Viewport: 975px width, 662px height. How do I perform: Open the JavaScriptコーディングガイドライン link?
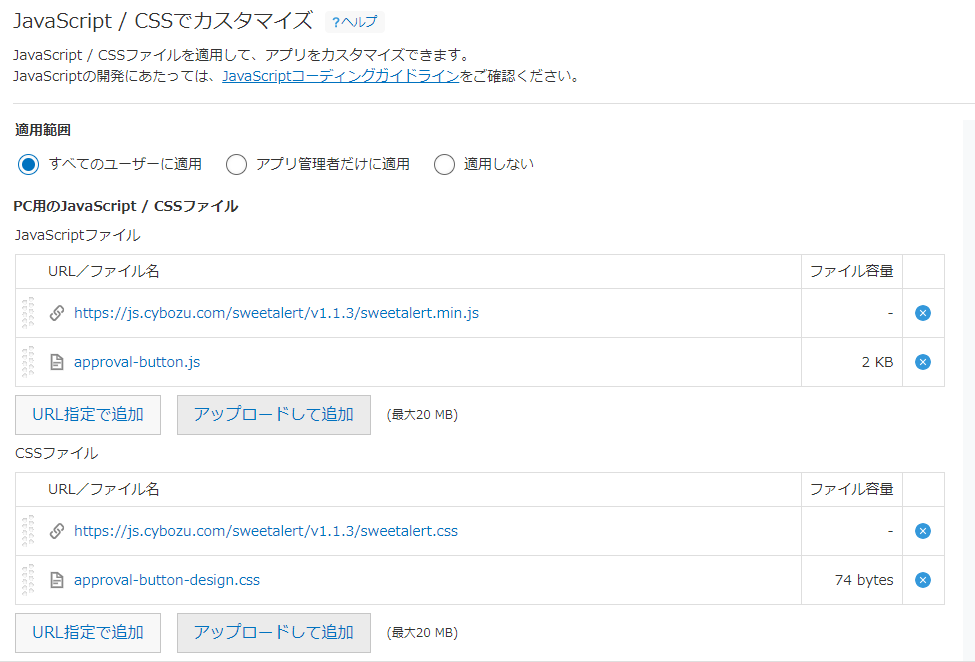pyautogui.click(x=341, y=76)
